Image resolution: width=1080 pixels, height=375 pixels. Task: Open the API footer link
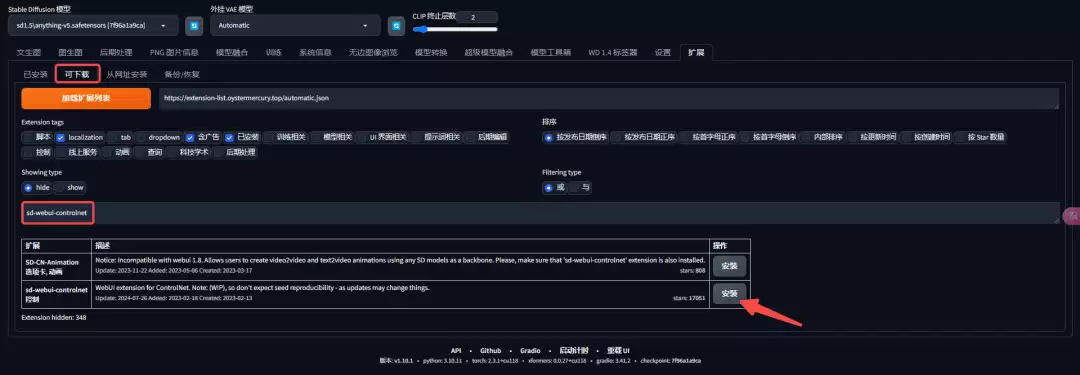coord(455,350)
